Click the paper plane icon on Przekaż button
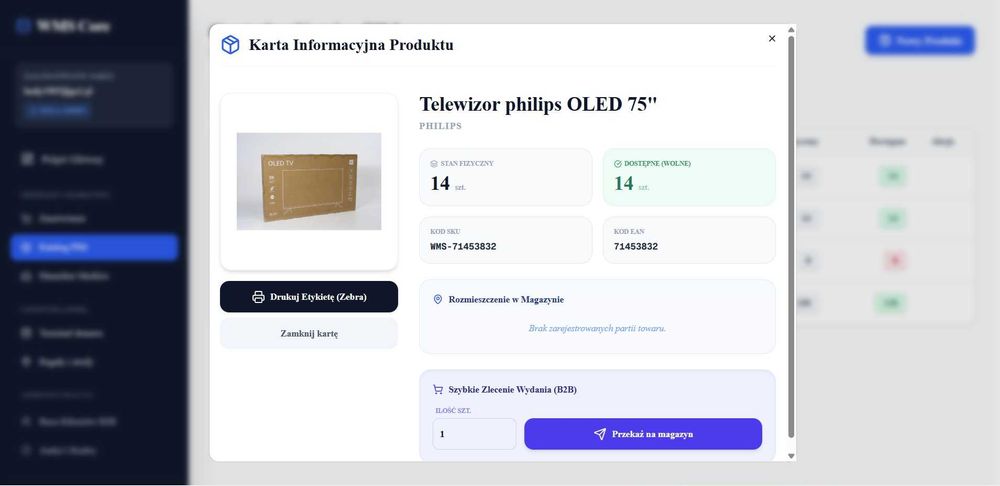1000x486 pixels. (x=599, y=434)
